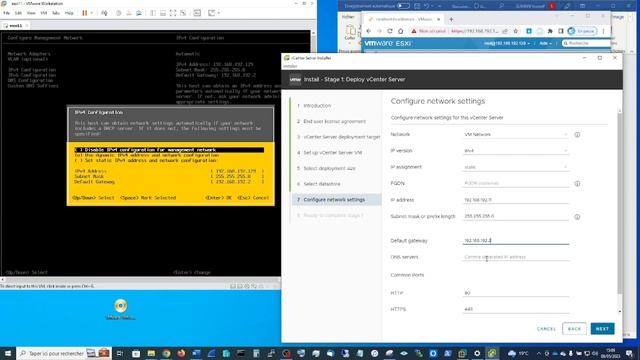Click the Network info icon in installer

tap(577, 134)
